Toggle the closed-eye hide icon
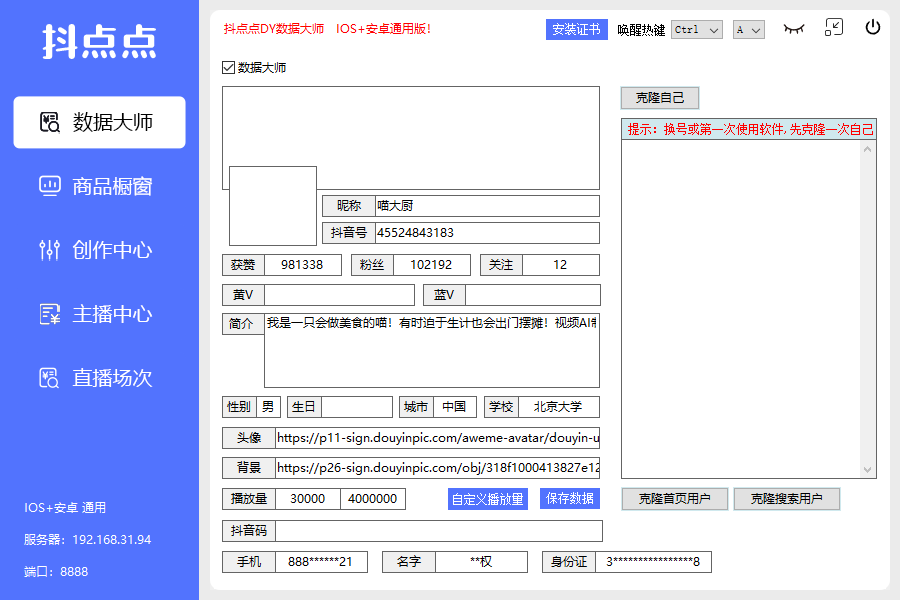 pos(794,28)
